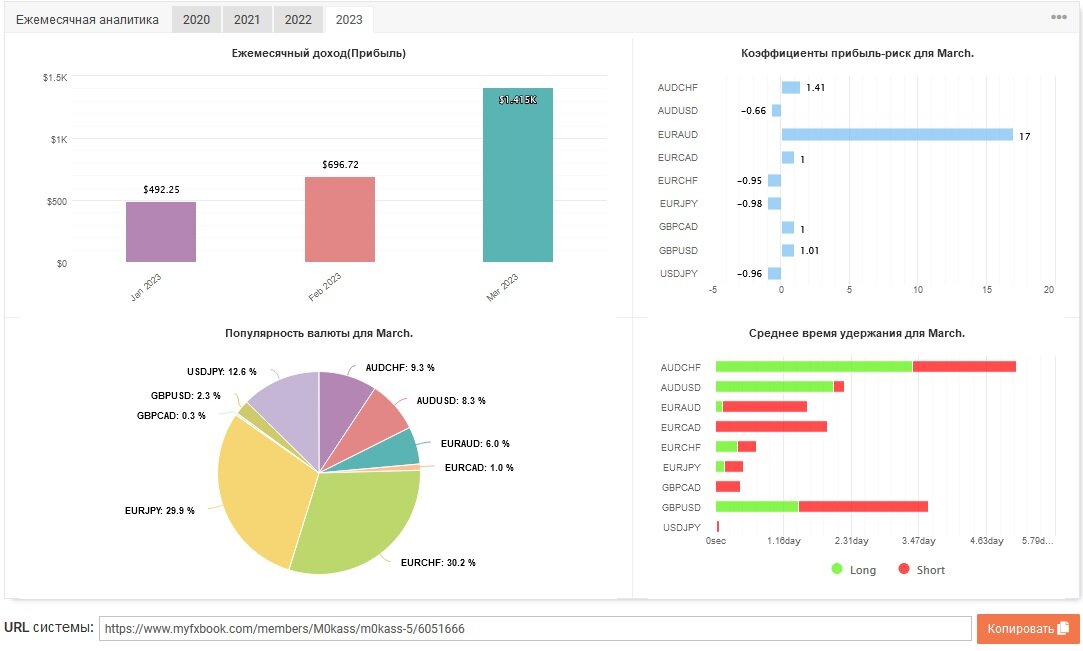Click the GBPUSD red short holding-time bar
The image size is (1083, 651).
[863, 507]
